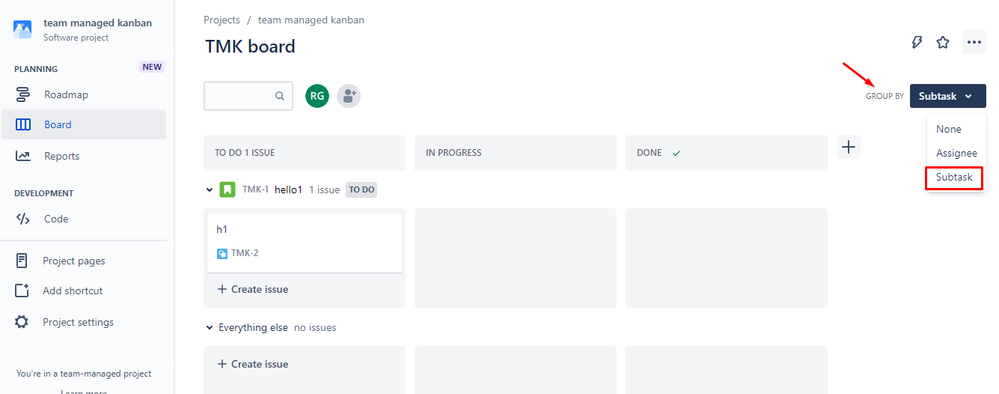Click the TMK-2 subtask icon
999x394 pixels.
pyautogui.click(x=222, y=253)
